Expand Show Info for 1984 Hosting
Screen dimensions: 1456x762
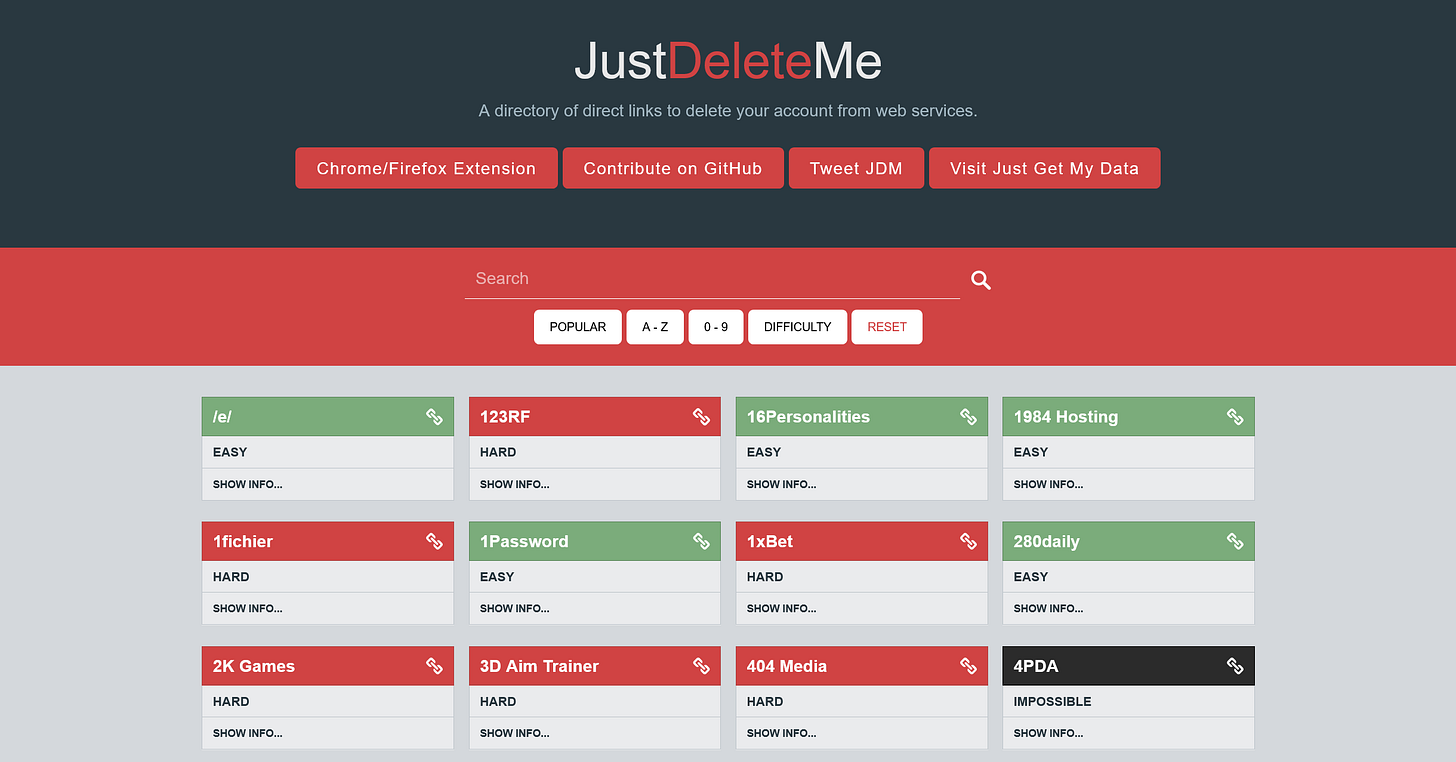pyautogui.click(x=1049, y=484)
